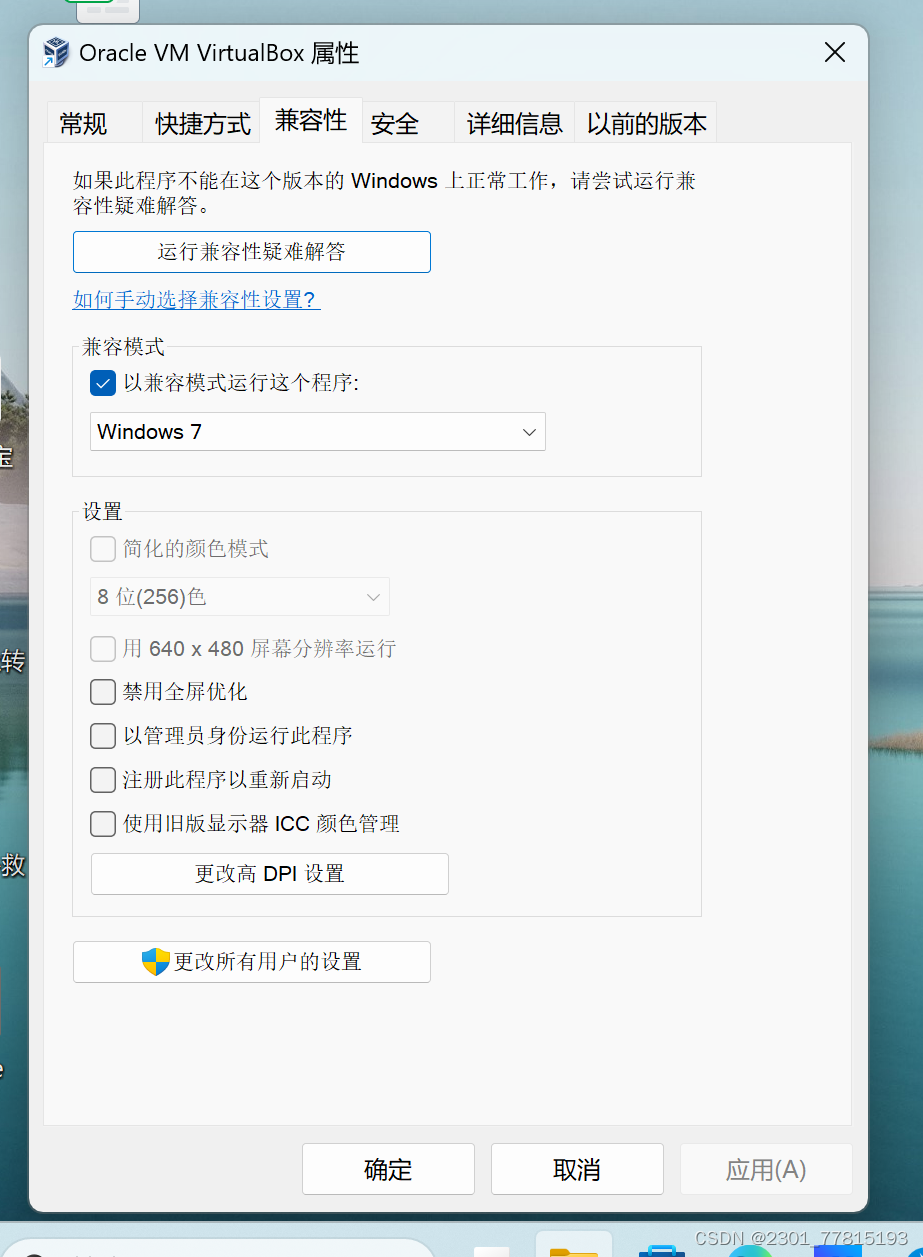Check 用 640 x 480 屏幕分辨率运行

click(x=103, y=649)
